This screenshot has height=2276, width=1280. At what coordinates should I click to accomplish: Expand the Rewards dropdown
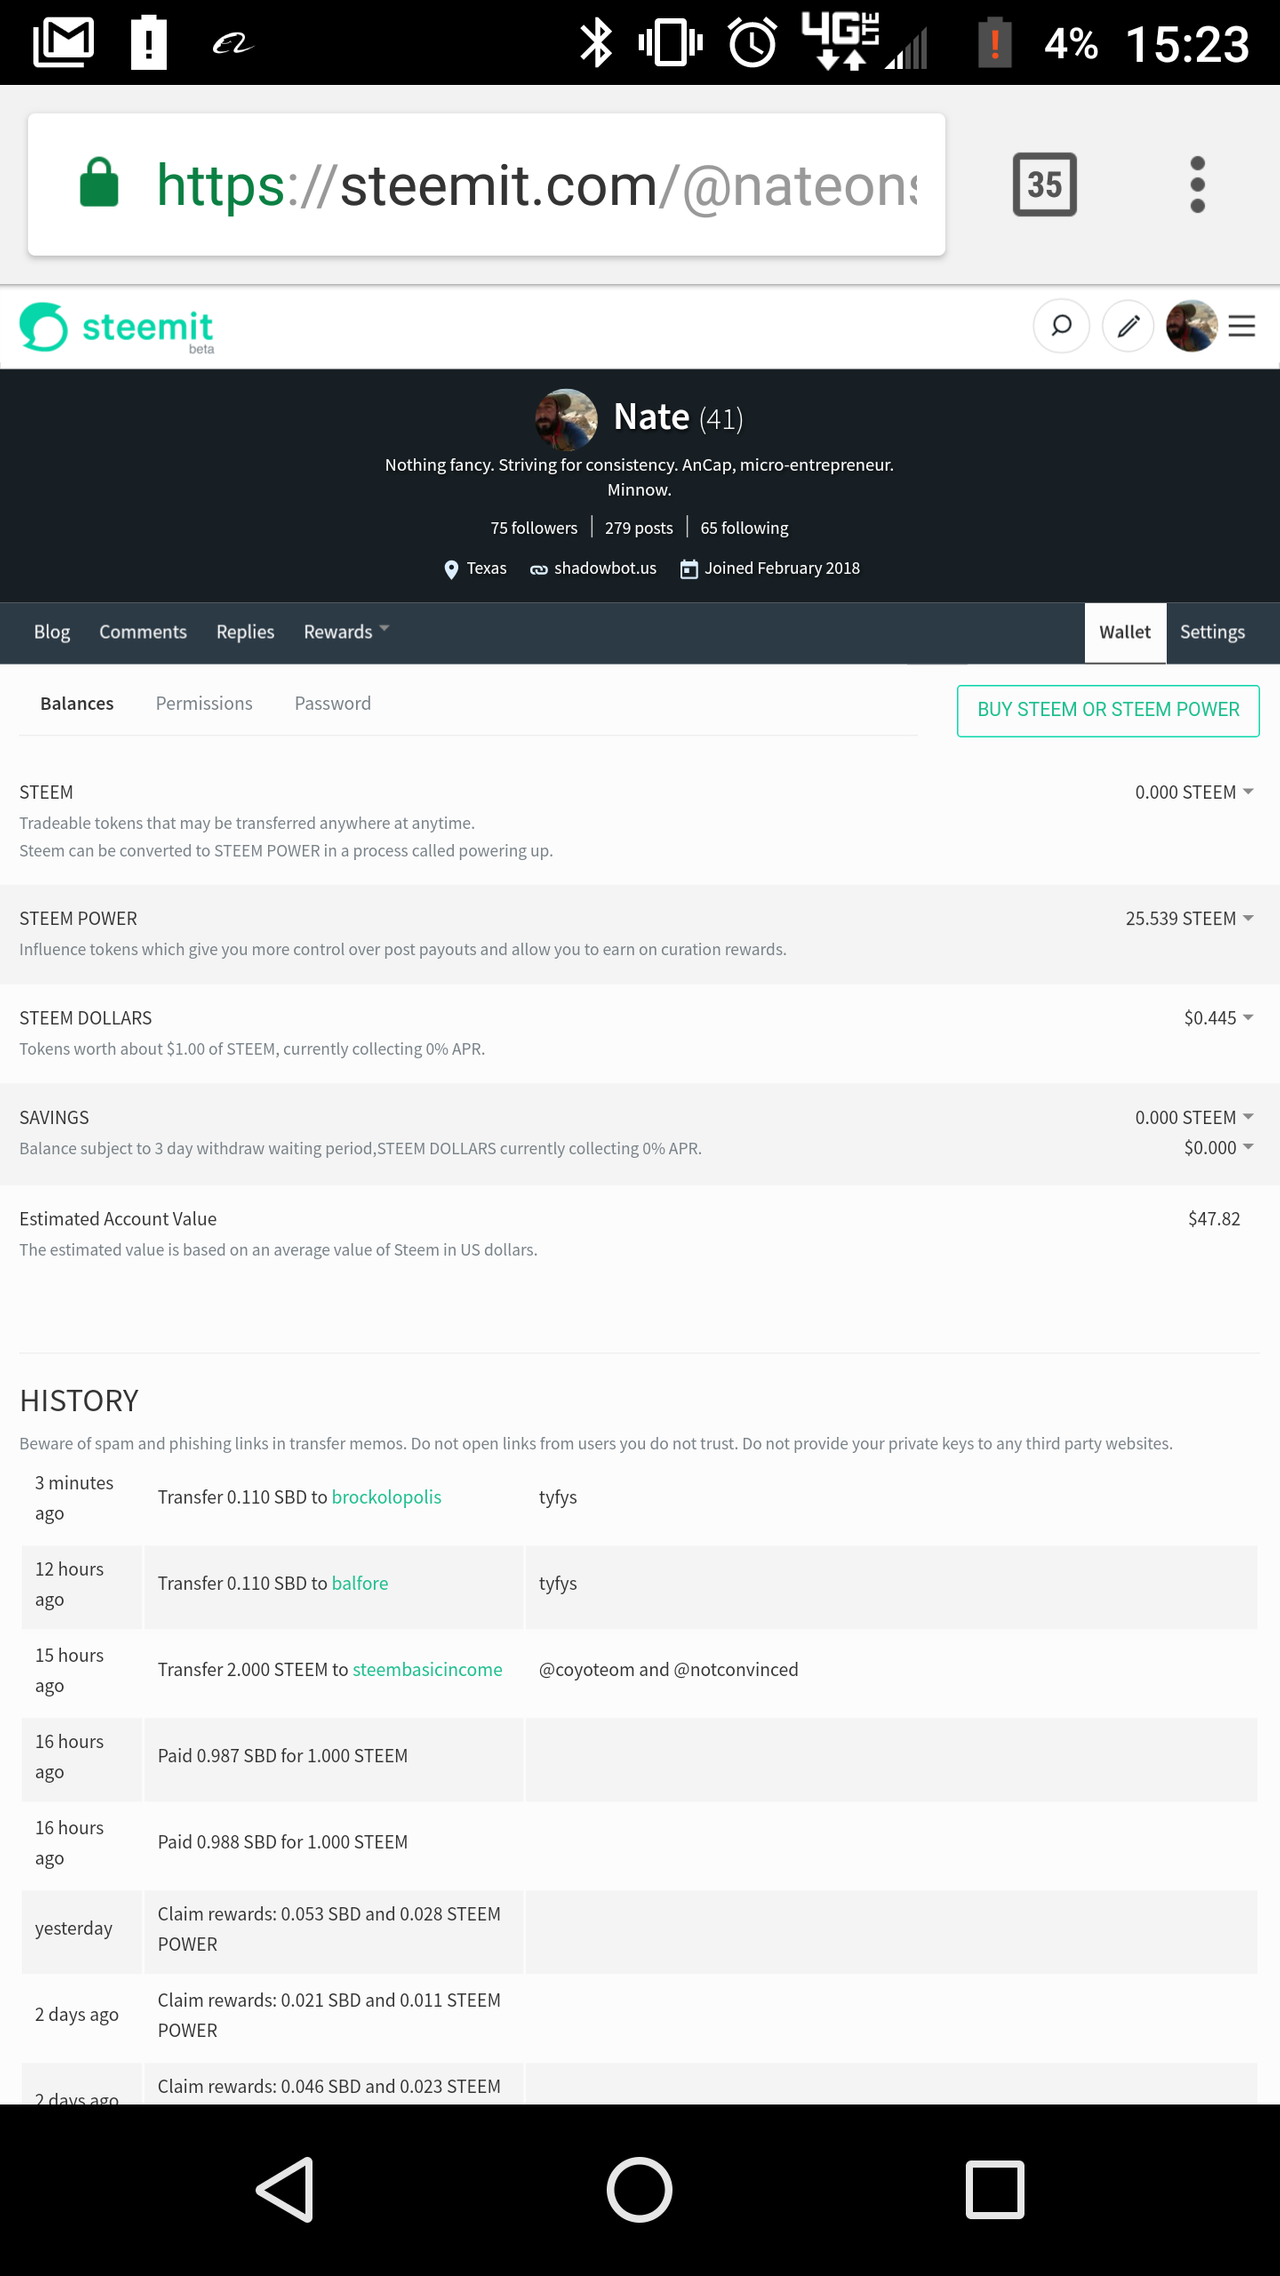click(x=346, y=632)
